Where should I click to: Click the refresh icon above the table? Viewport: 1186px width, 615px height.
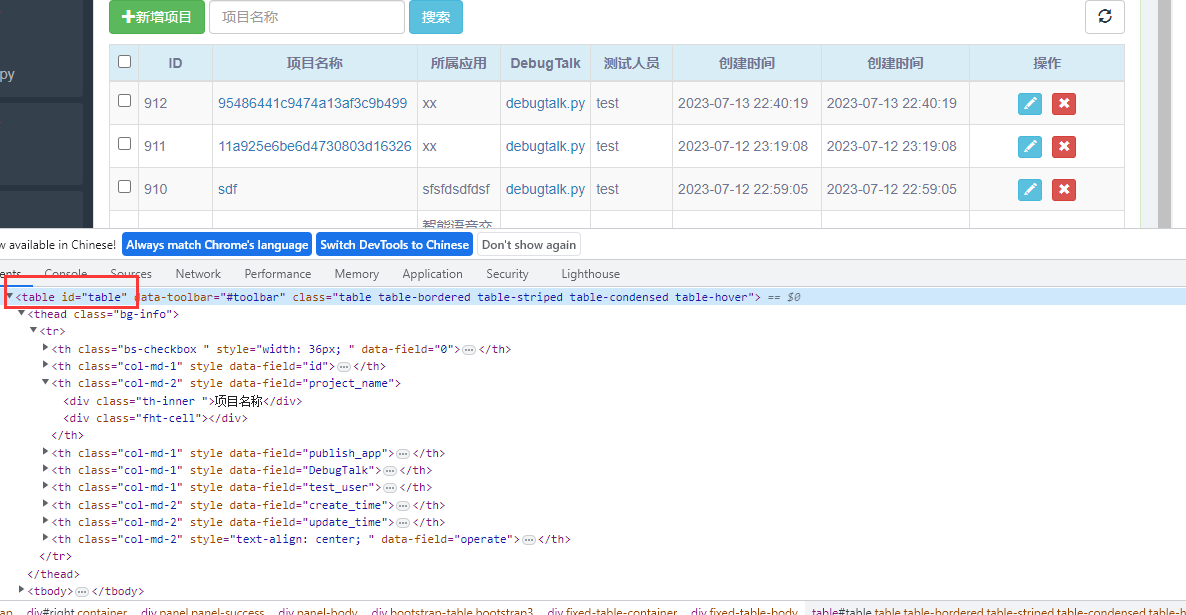(1104, 17)
